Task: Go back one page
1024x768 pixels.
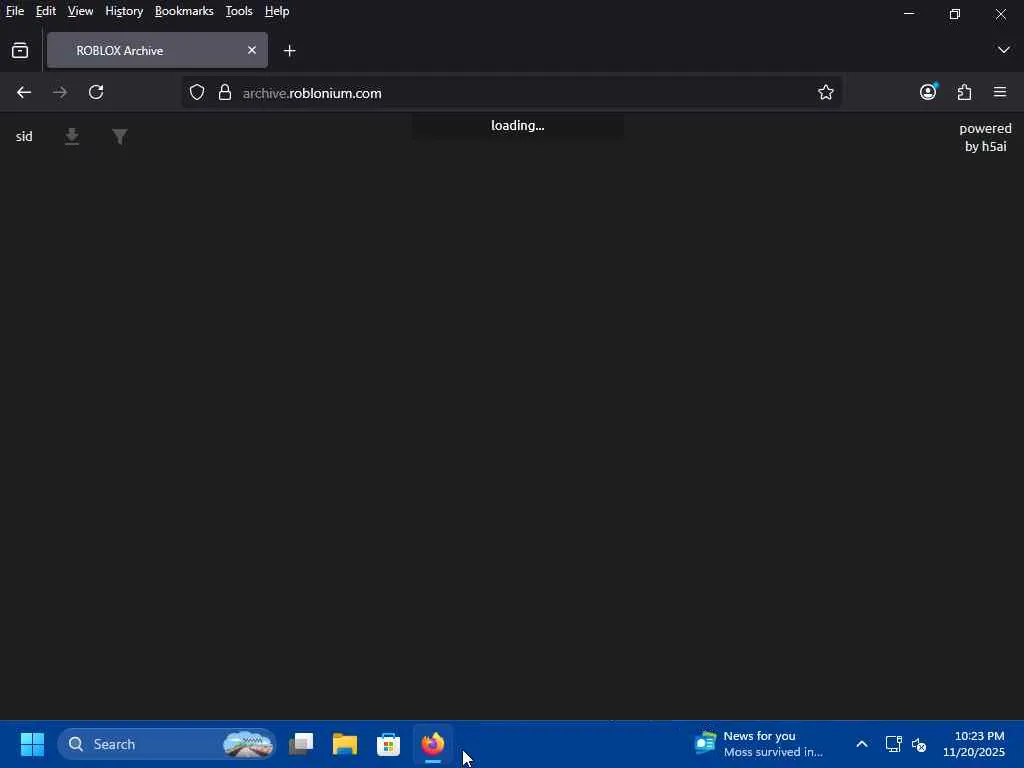Action: [24, 93]
